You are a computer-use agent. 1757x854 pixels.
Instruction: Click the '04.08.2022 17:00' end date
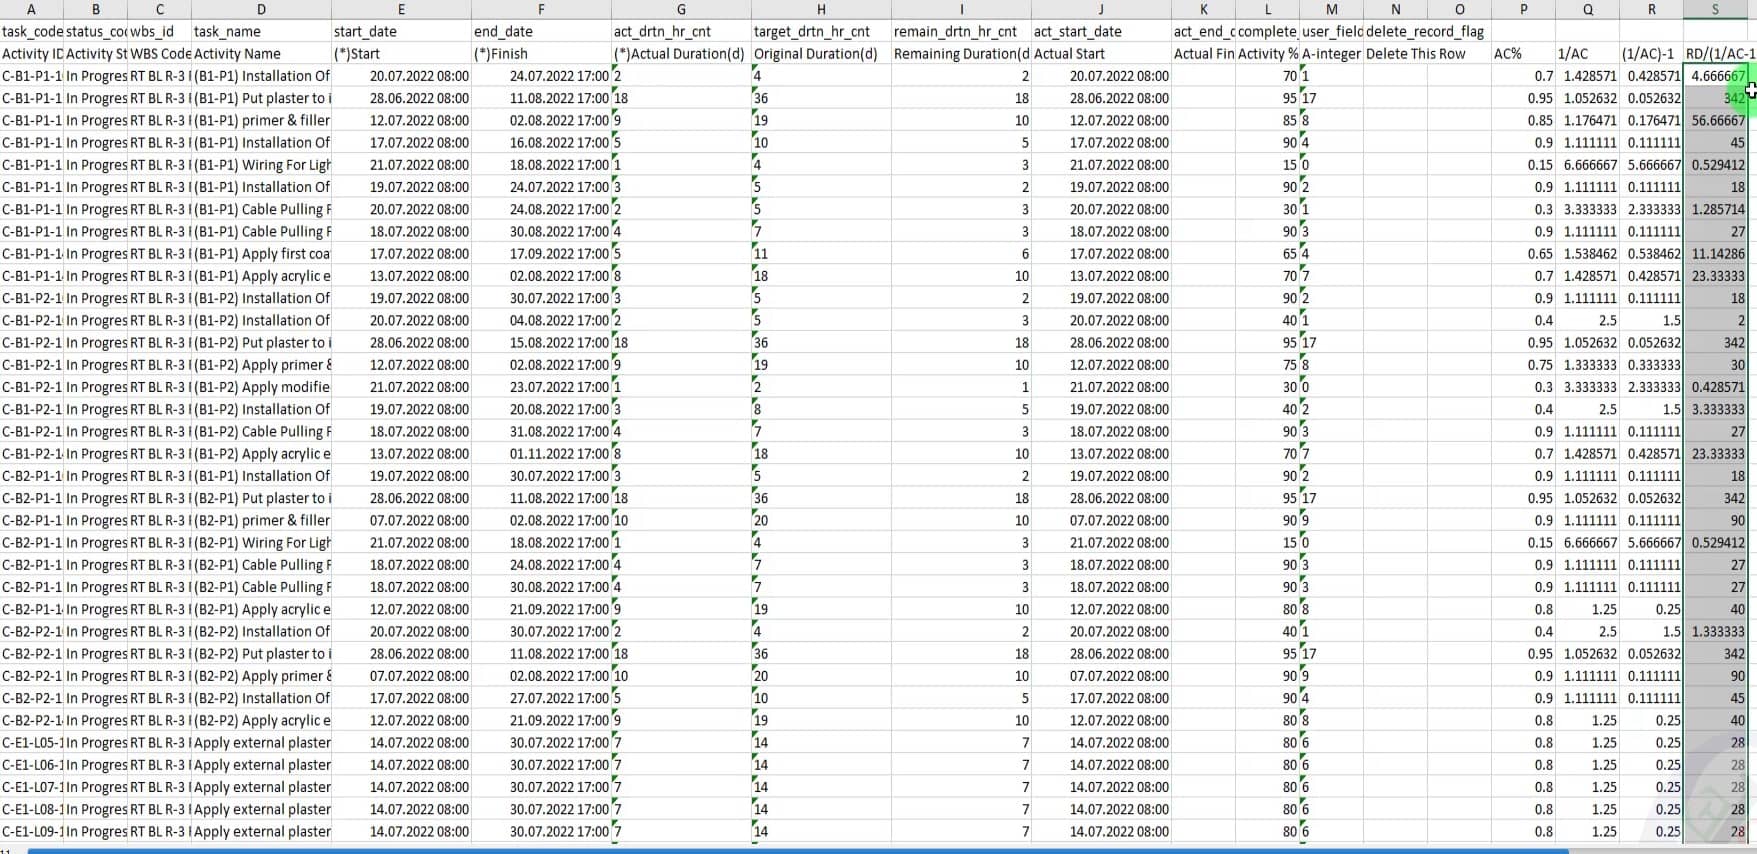(x=541, y=320)
